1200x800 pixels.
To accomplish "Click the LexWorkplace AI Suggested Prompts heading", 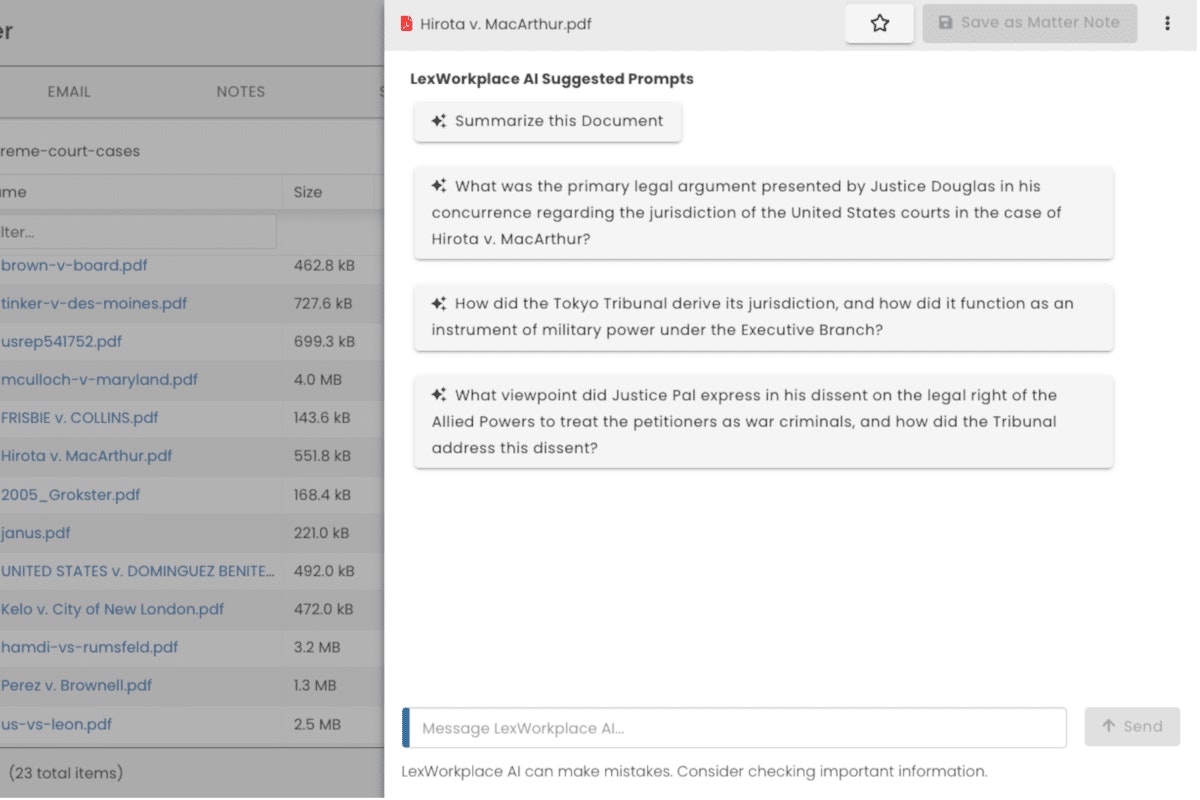I will pos(552,79).
